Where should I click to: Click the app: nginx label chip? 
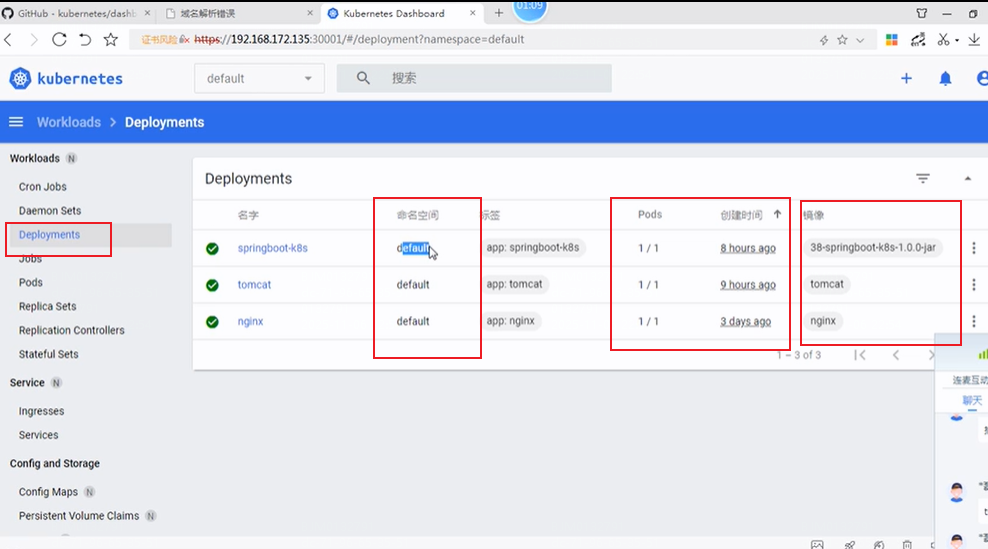point(510,321)
